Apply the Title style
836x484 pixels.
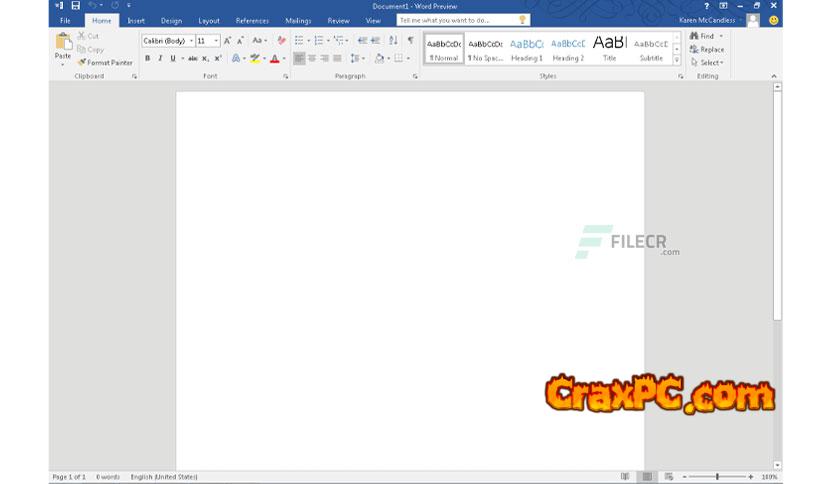(x=609, y=49)
